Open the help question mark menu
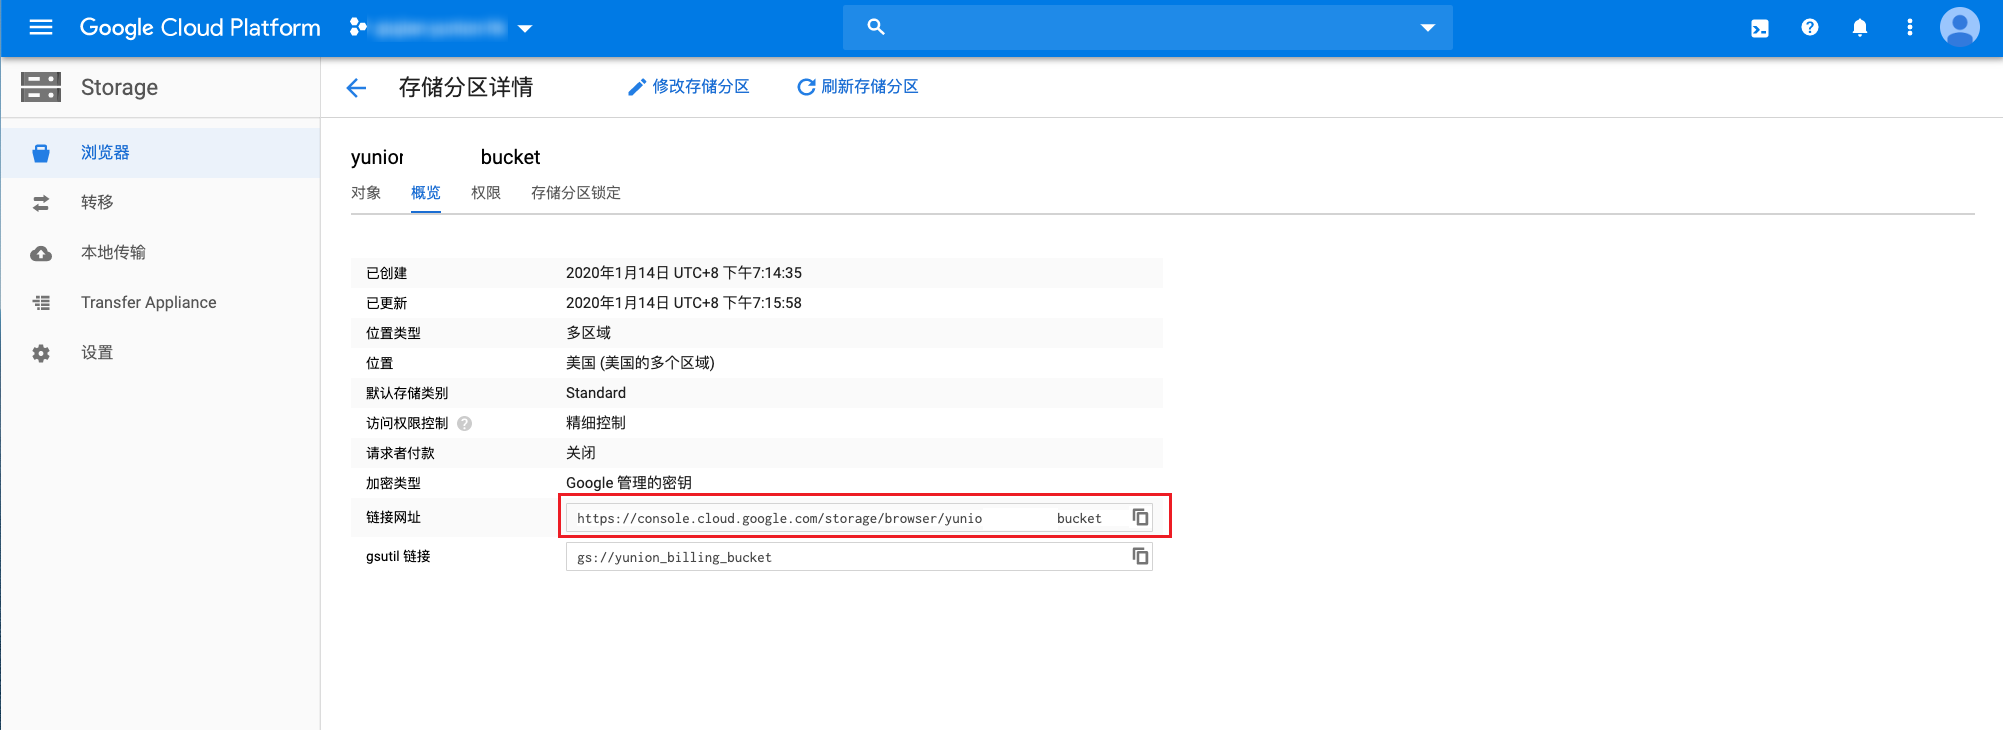 (1810, 28)
